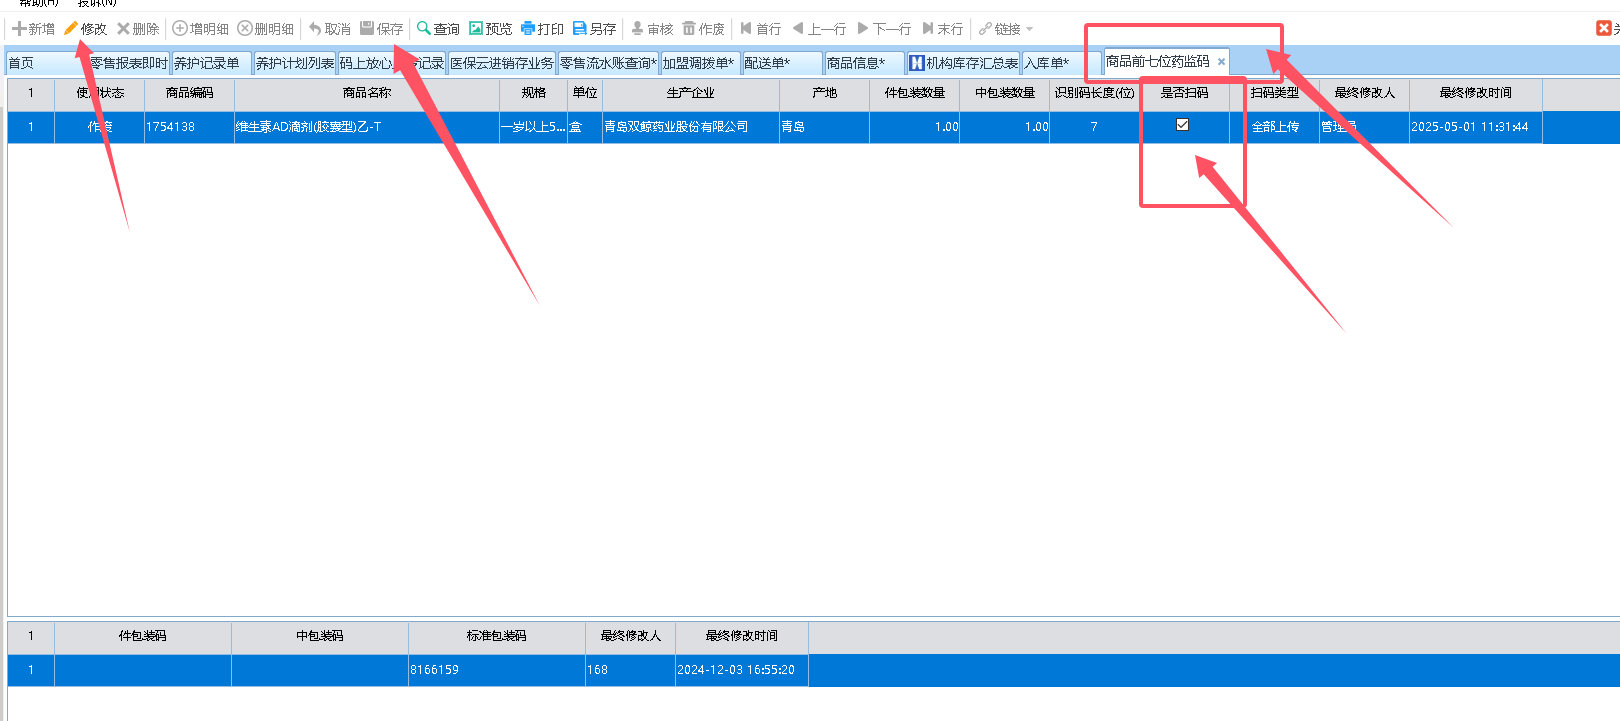Click the upper grid's 最终修改时间 header

point(1476,93)
